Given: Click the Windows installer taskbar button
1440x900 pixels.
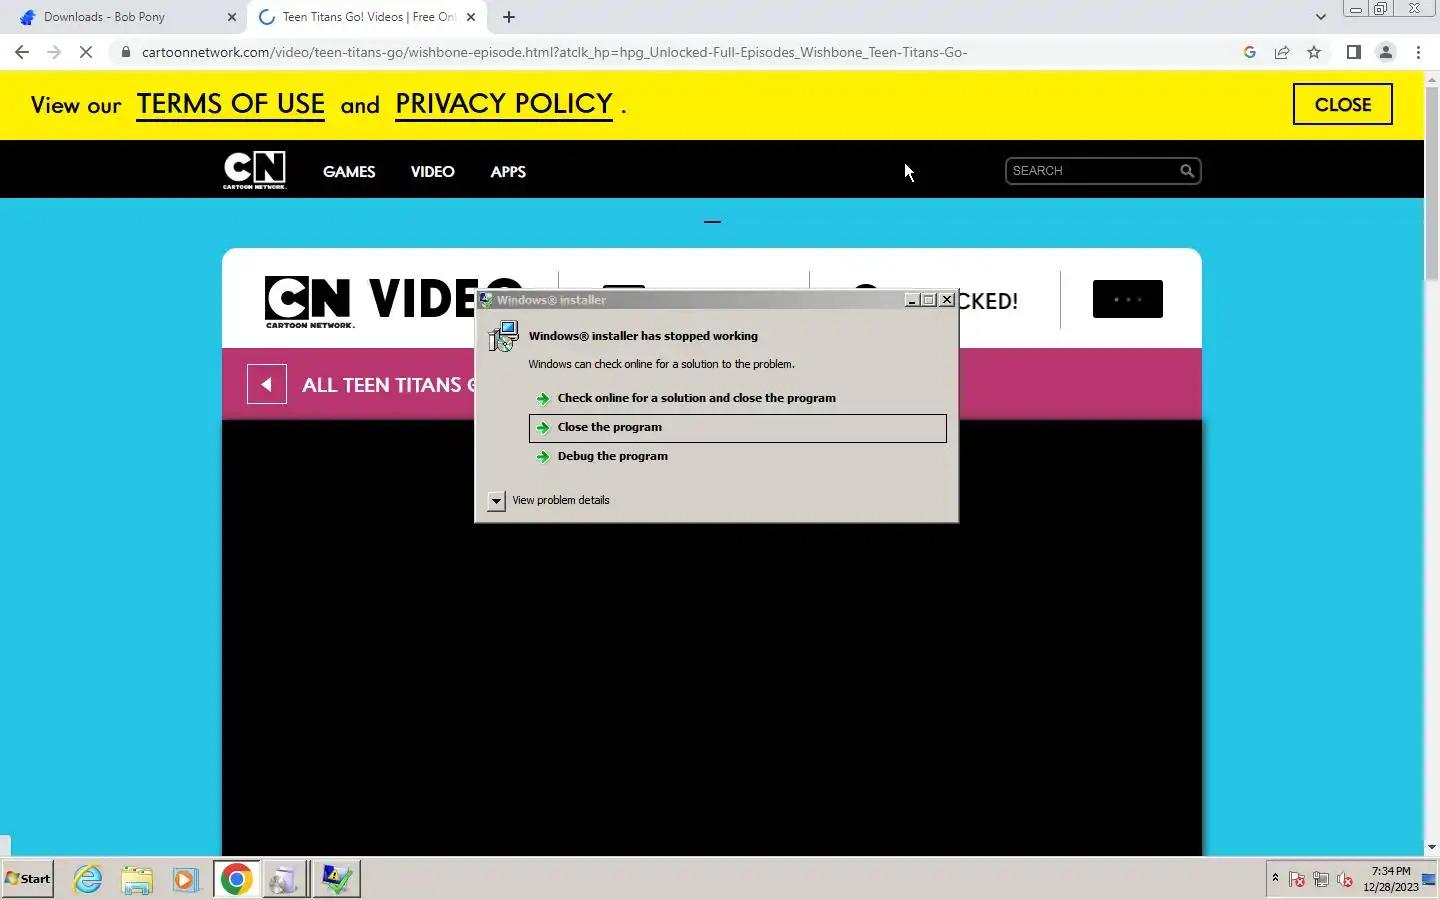Looking at the screenshot, I should click(285, 879).
